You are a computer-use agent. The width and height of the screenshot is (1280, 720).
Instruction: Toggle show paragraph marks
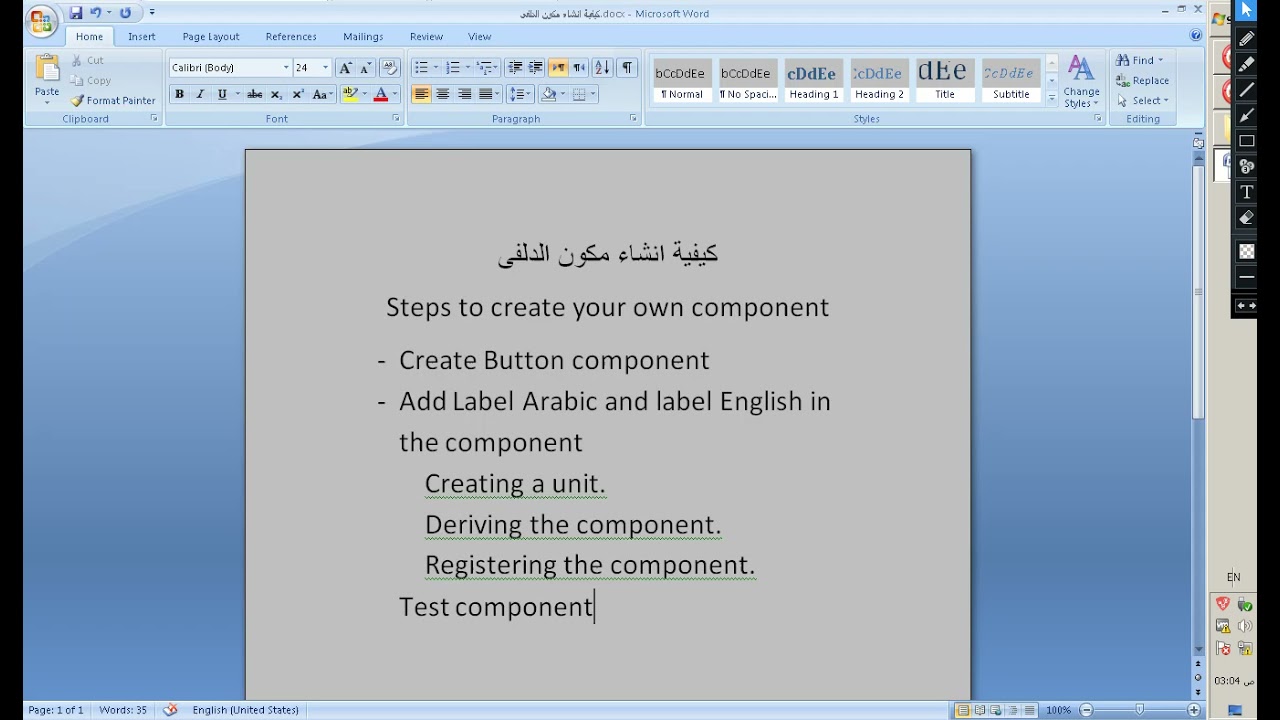(x=627, y=68)
